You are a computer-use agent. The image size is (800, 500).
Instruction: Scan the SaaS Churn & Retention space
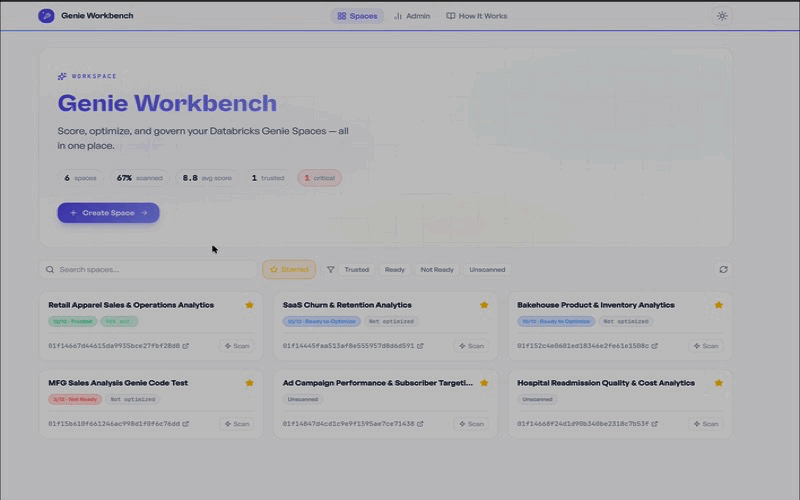pyautogui.click(x=471, y=346)
